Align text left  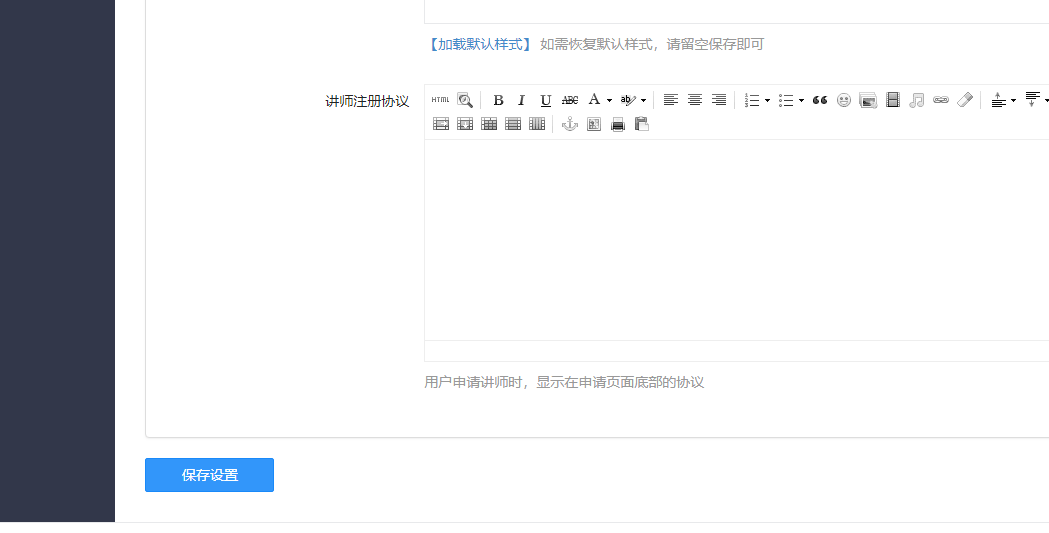pos(670,100)
